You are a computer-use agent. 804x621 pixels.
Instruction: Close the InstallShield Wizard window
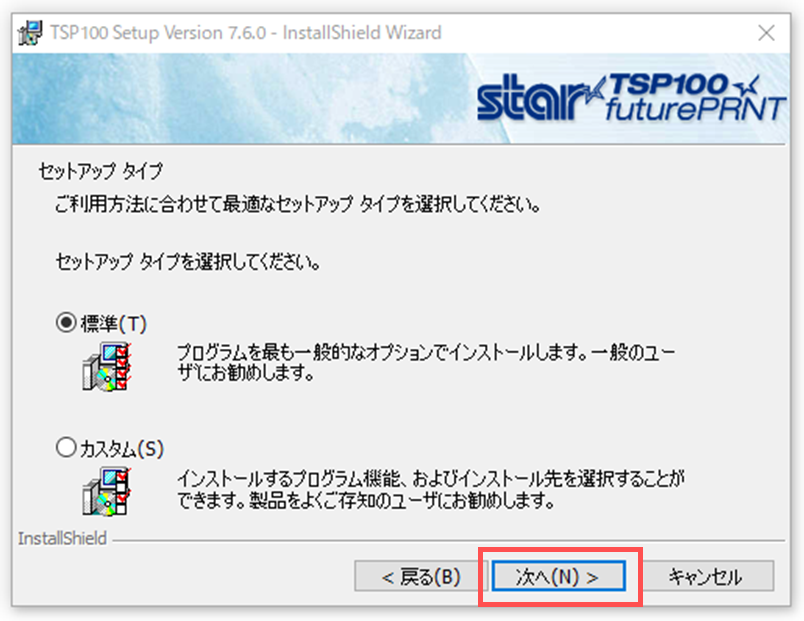[x=767, y=33]
